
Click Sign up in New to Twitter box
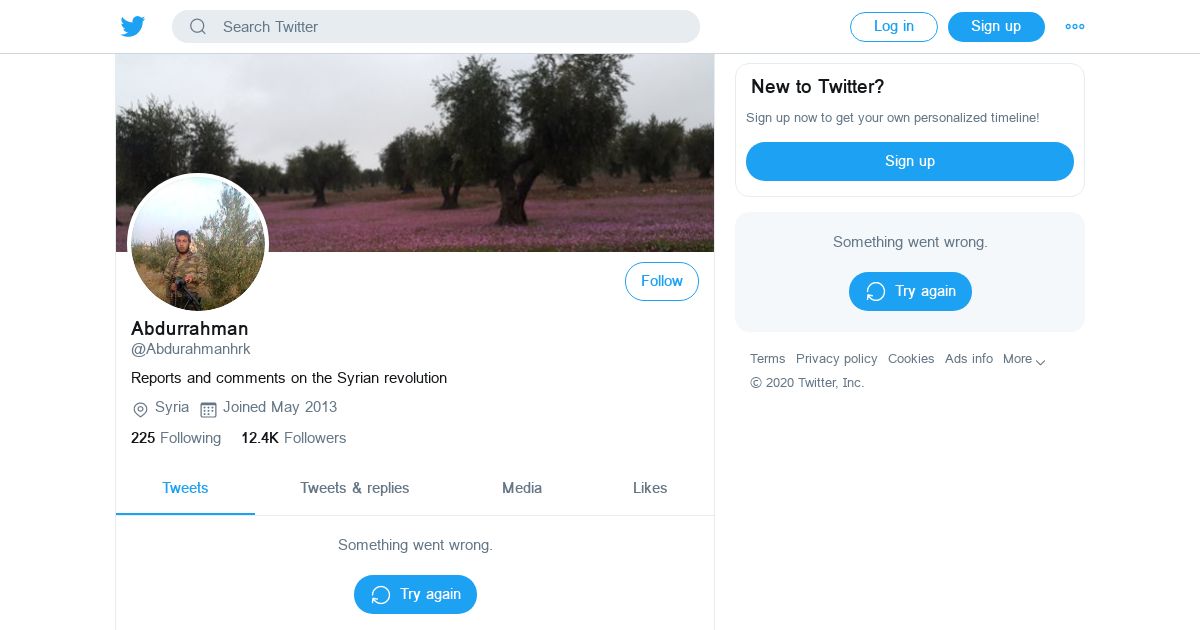[909, 161]
